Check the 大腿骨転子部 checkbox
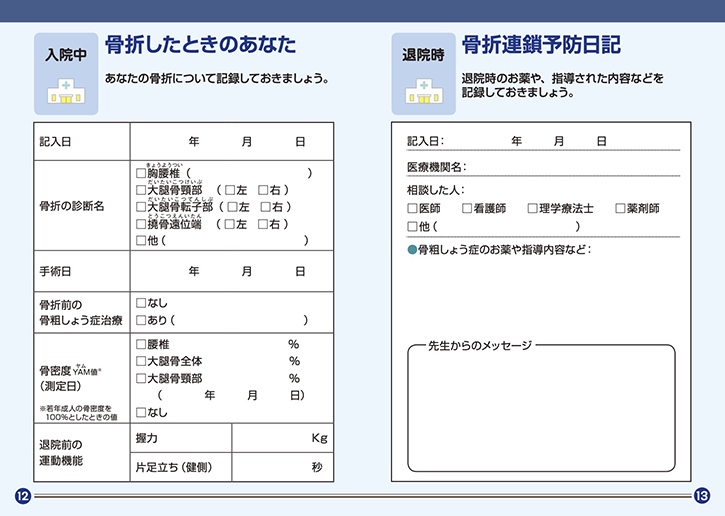Viewport: 725px width, 516px height. pos(141,207)
